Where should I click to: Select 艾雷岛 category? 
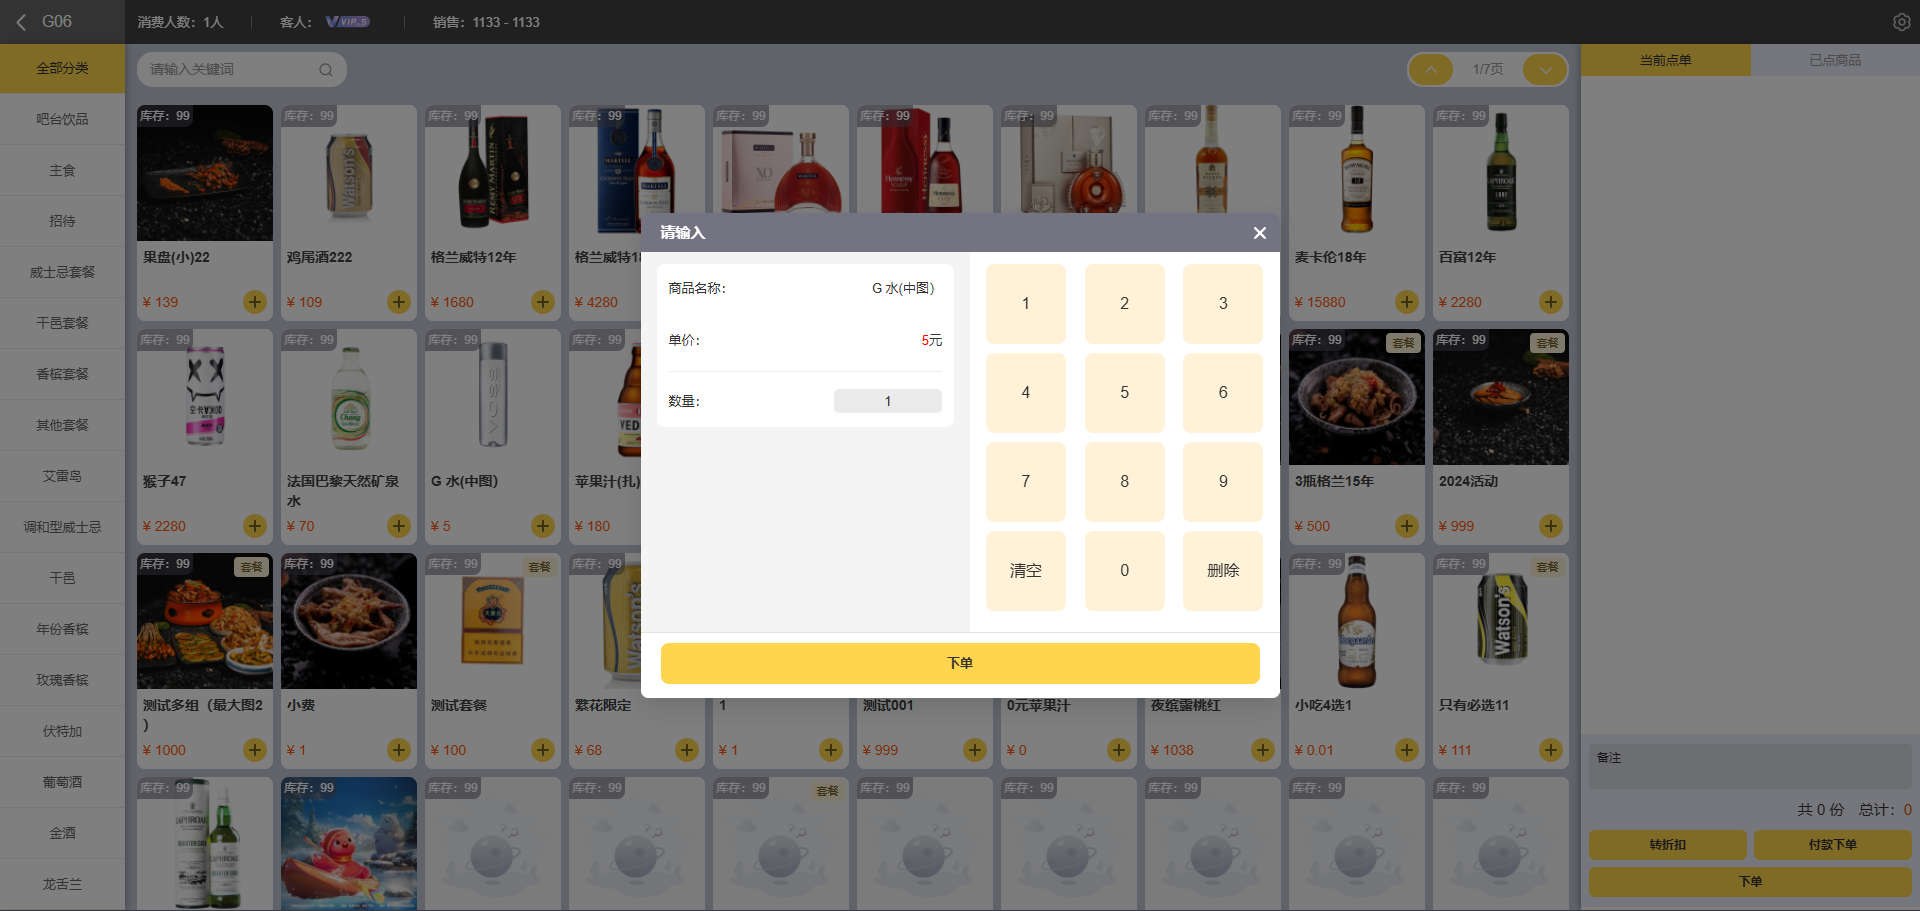pyautogui.click(x=63, y=477)
